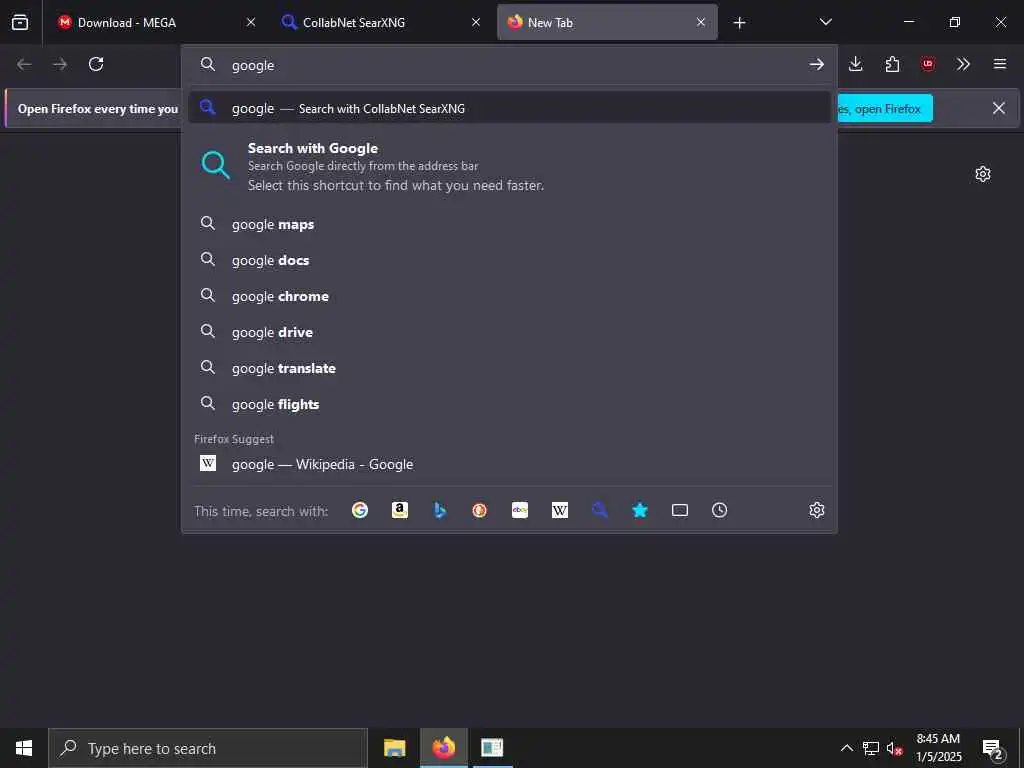Open the muted volume tray icon
Viewport: 1024px width, 768px height.
pos(895,748)
